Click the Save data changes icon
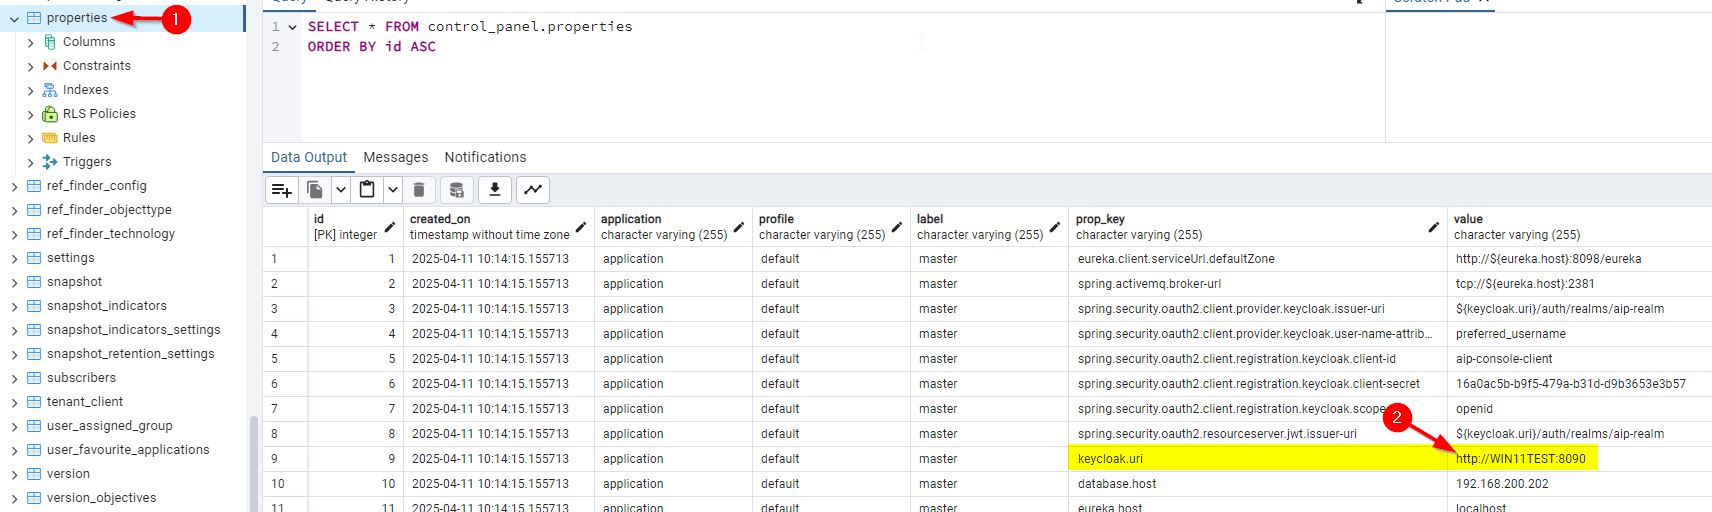1712x512 pixels. click(456, 190)
